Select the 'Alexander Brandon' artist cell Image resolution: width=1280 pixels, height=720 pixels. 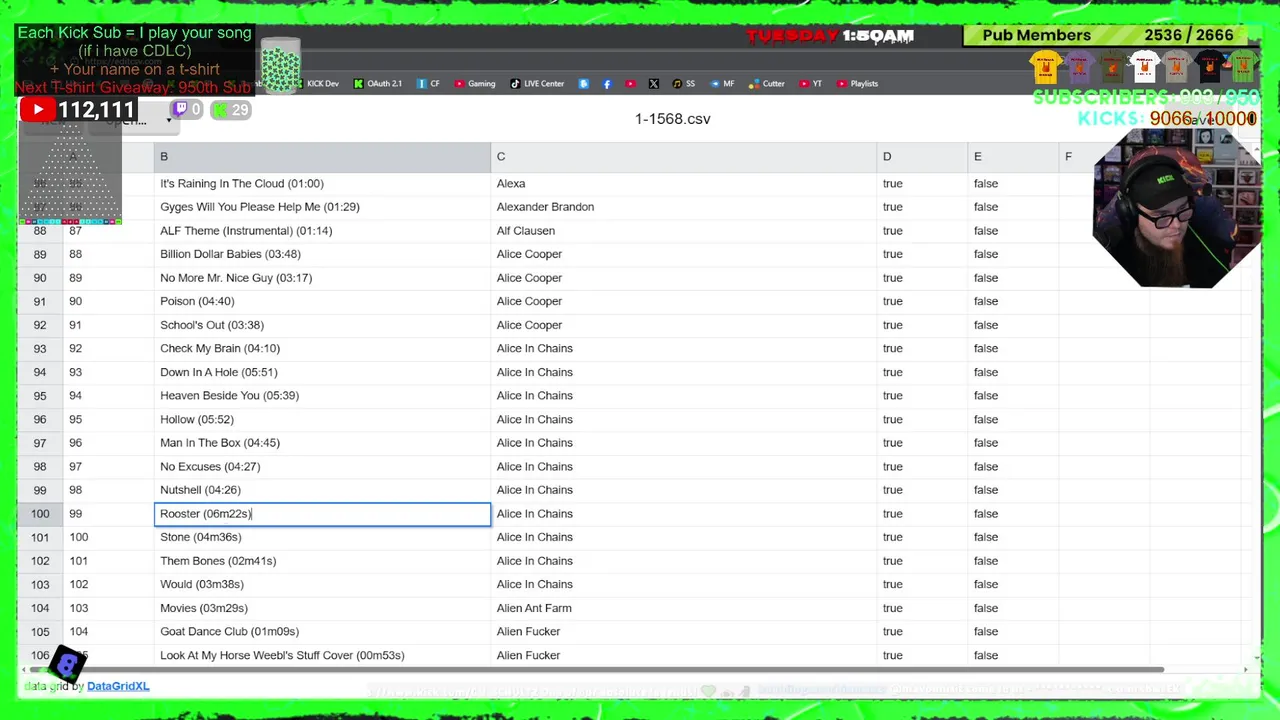[x=684, y=207]
